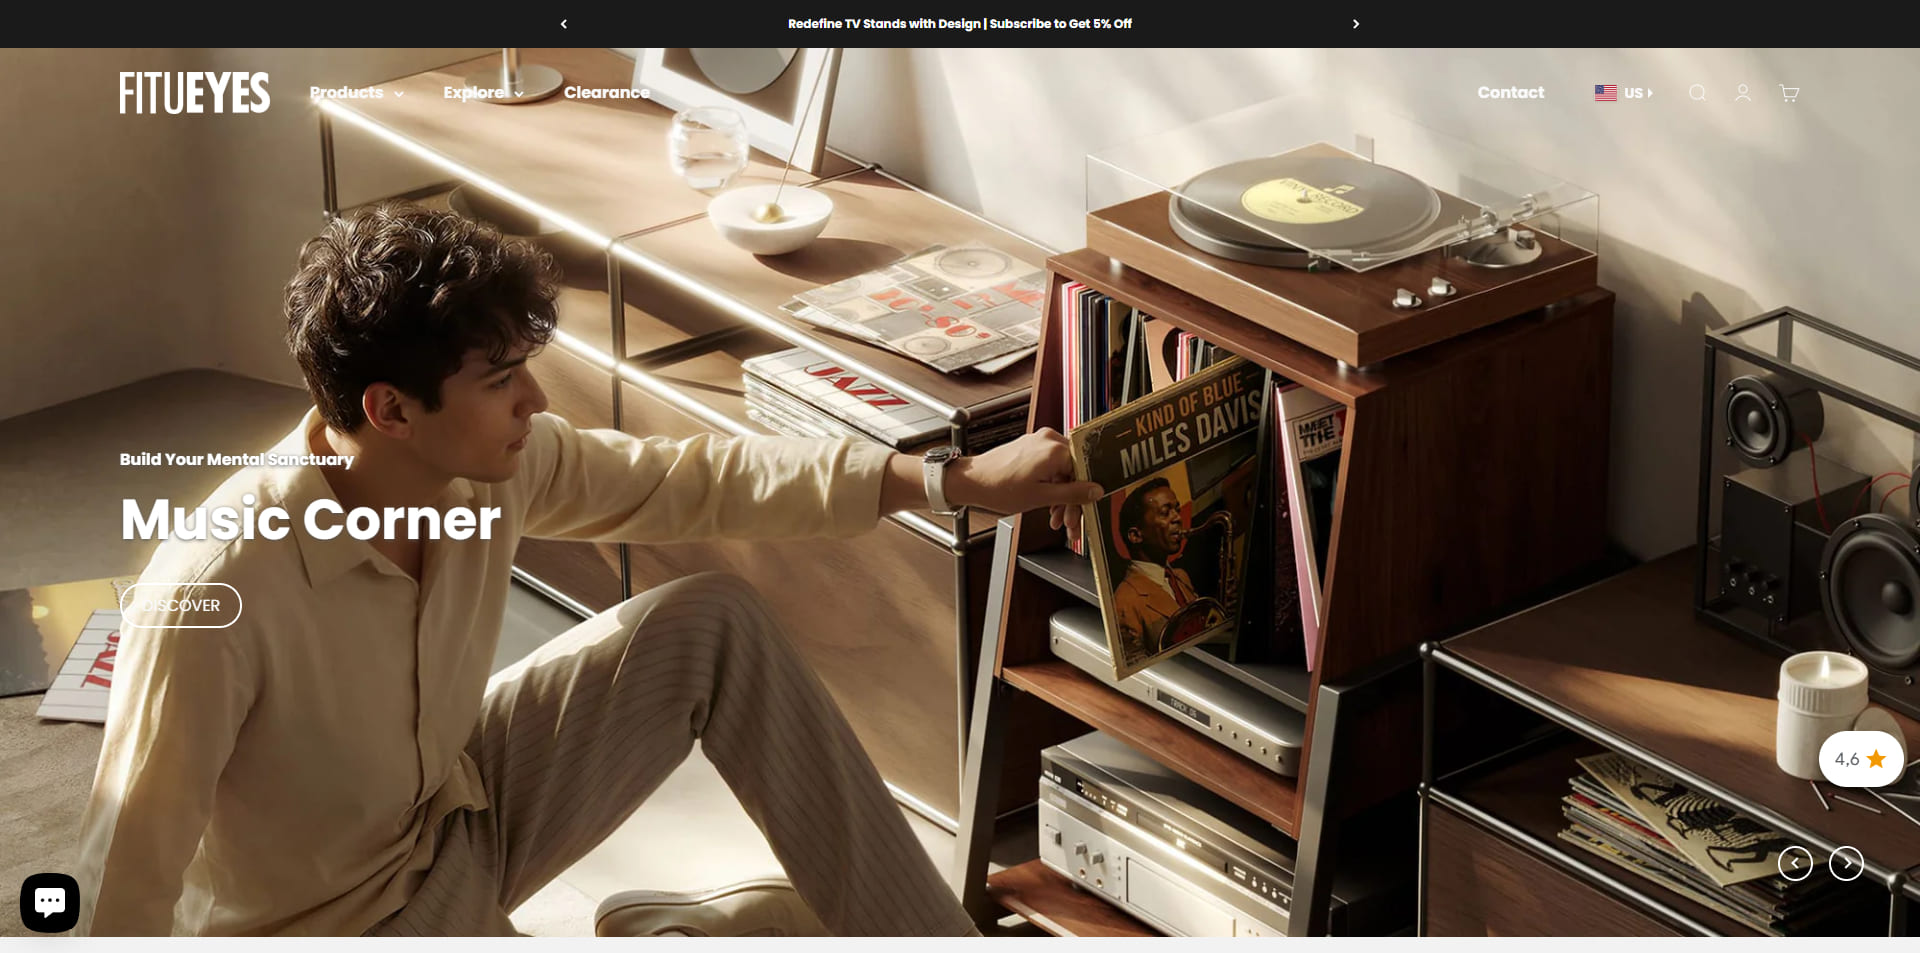Go to the Contact page
Viewport: 1920px width, 953px height.
(x=1511, y=93)
